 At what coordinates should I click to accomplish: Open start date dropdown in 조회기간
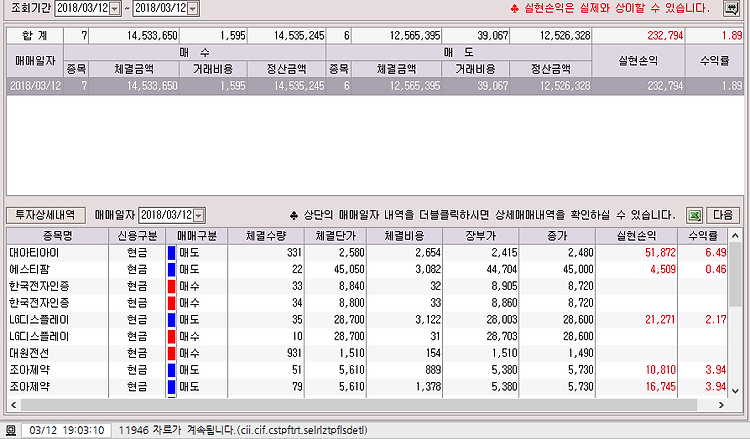115,9
